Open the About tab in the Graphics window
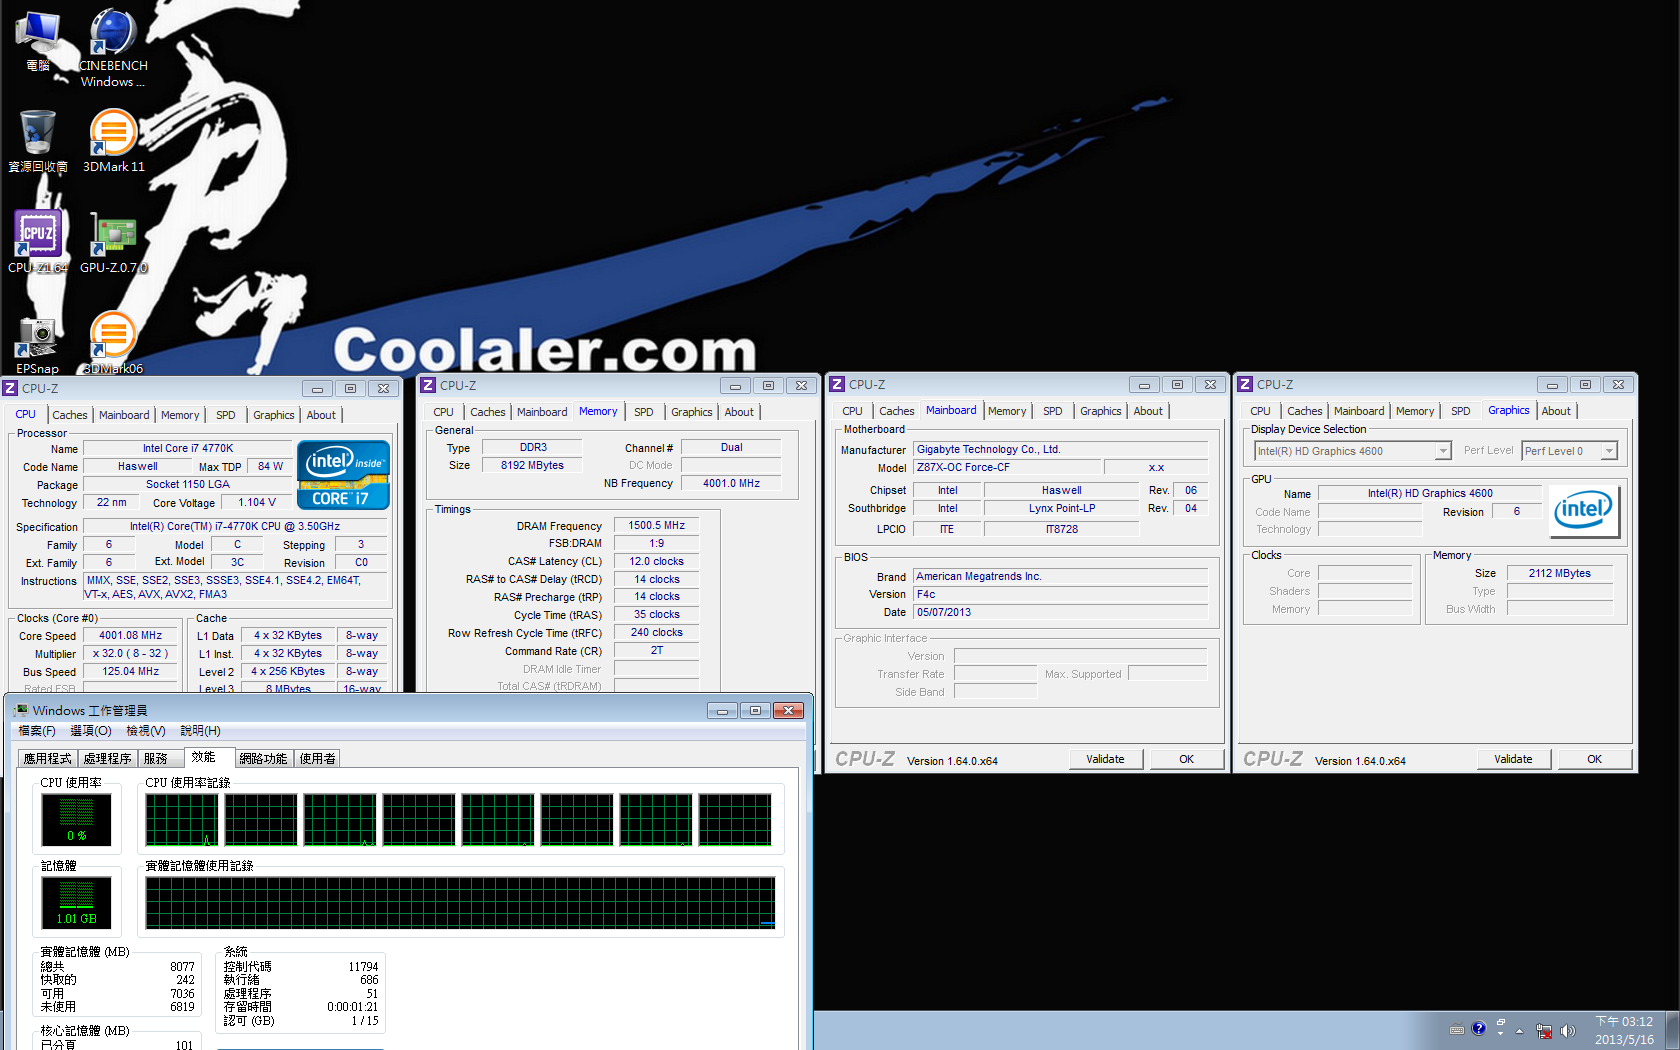1680x1050 pixels. [1556, 411]
